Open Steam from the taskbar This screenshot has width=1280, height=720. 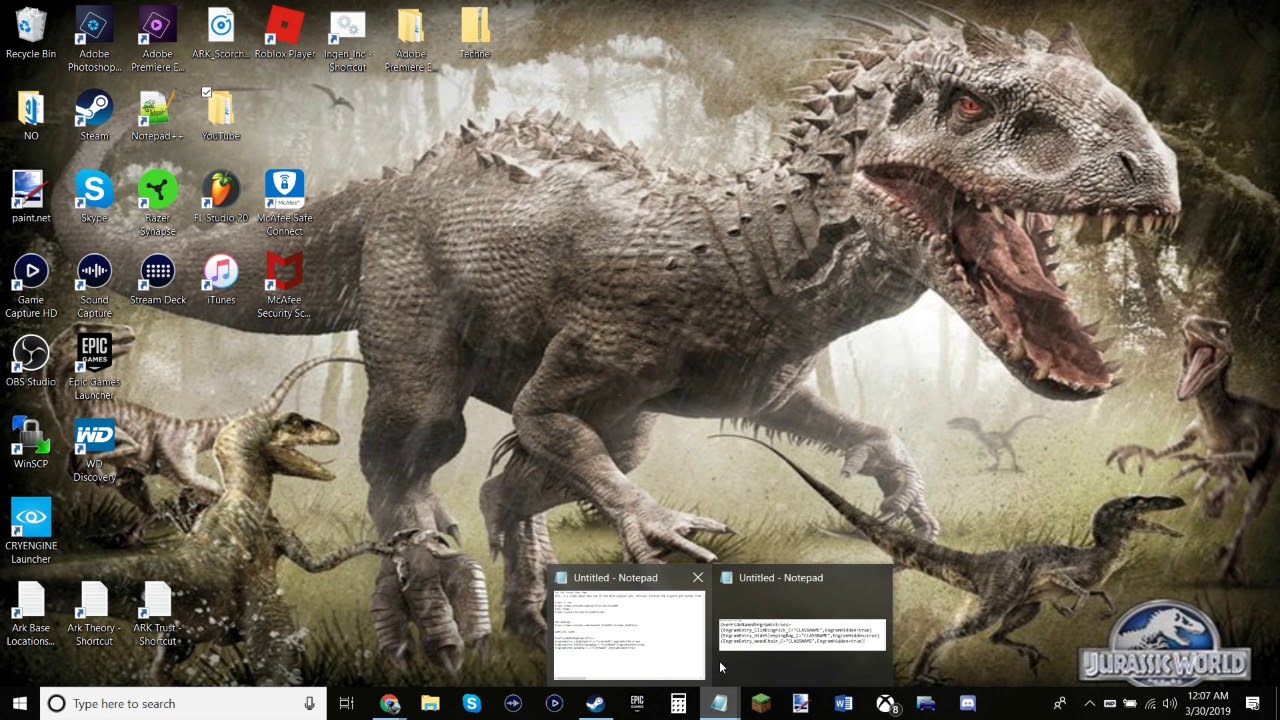coord(595,704)
